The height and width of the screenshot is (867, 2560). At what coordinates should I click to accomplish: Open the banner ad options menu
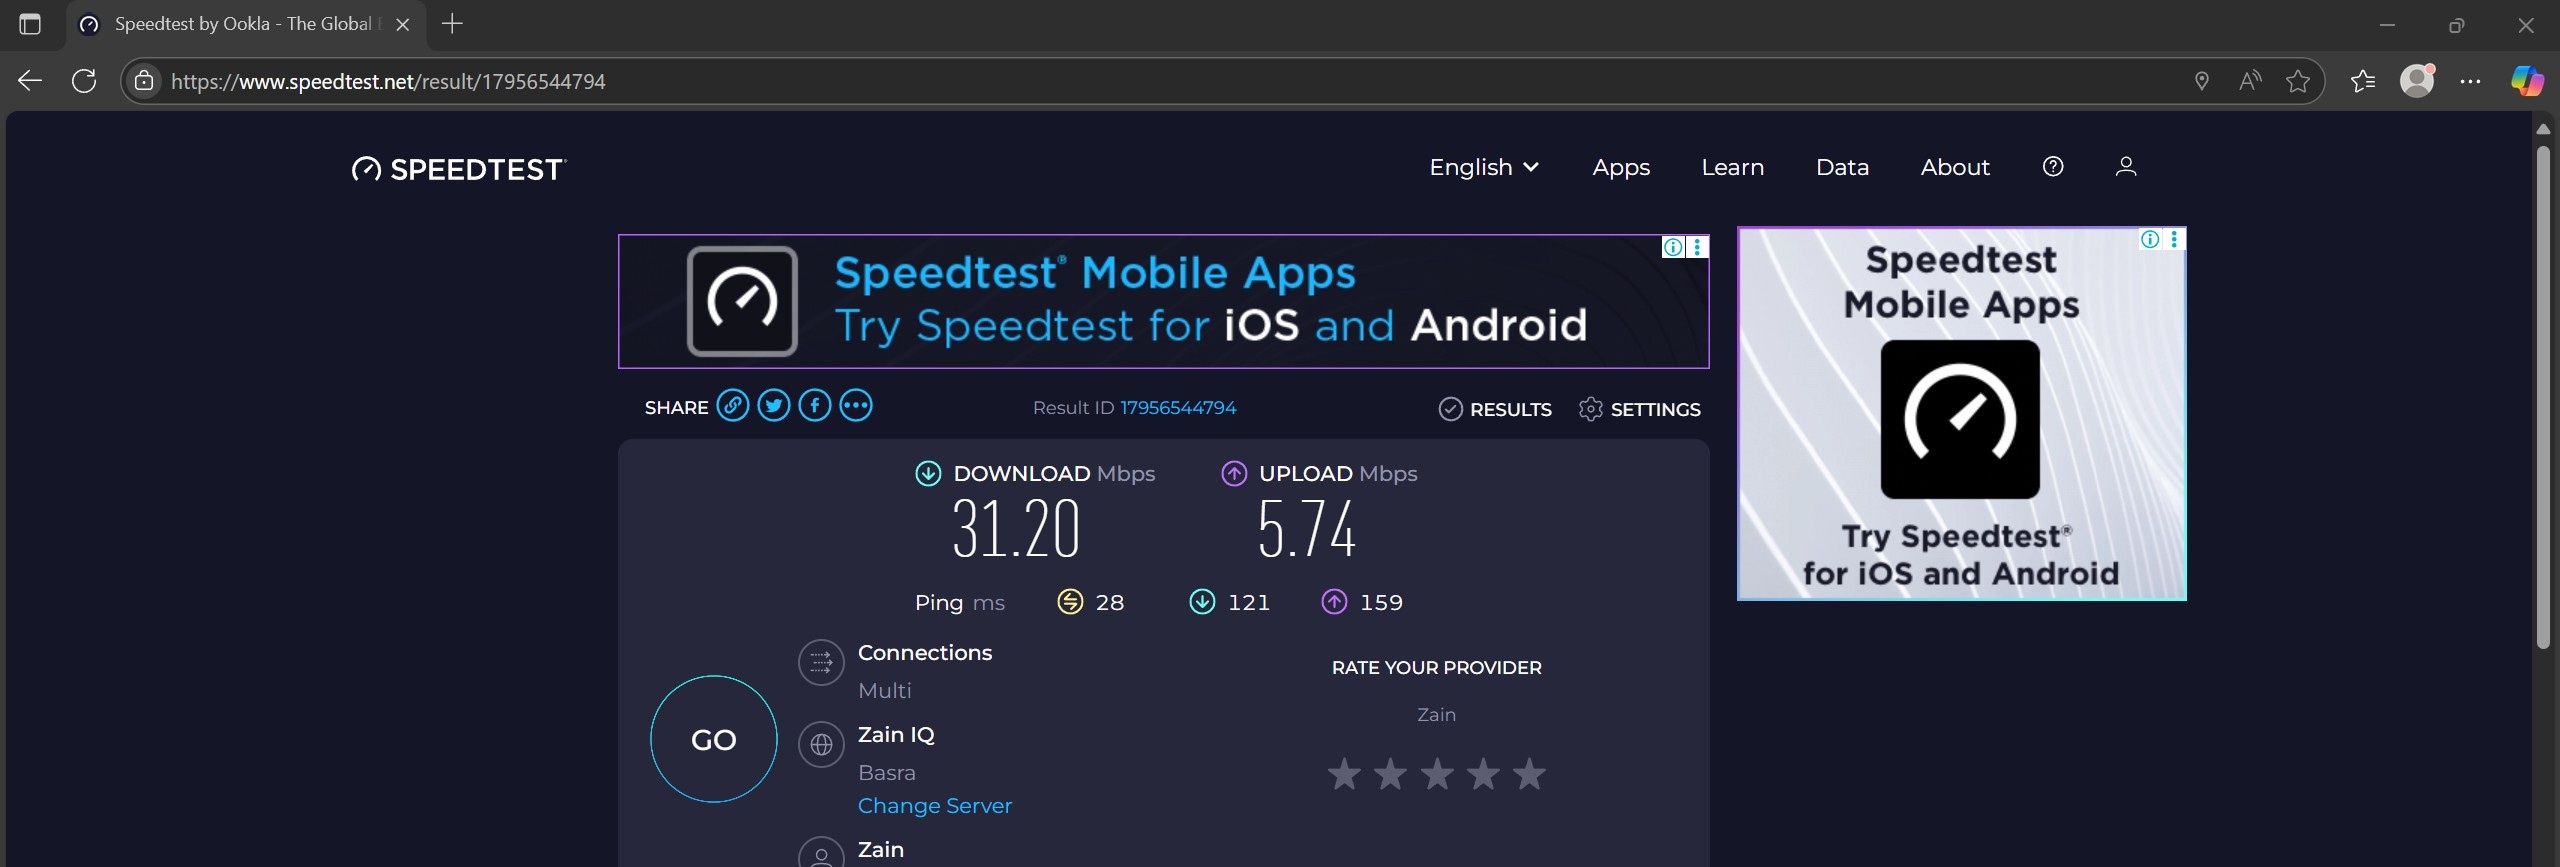pos(1697,247)
